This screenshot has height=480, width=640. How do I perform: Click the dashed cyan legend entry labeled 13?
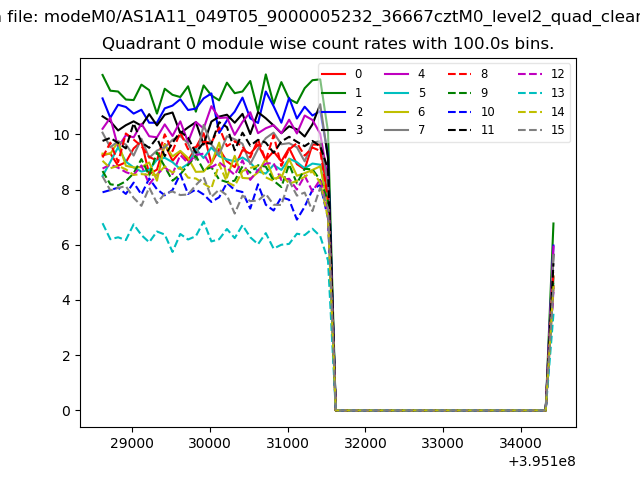tap(539, 92)
